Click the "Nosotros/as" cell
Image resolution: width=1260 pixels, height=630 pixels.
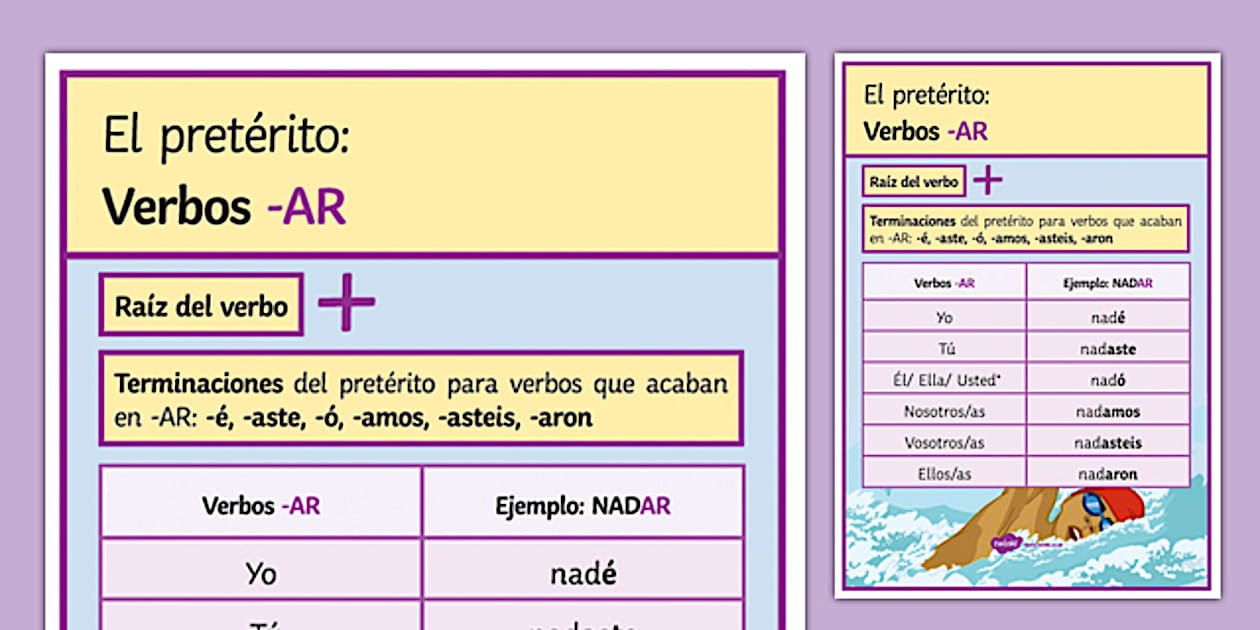944,411
